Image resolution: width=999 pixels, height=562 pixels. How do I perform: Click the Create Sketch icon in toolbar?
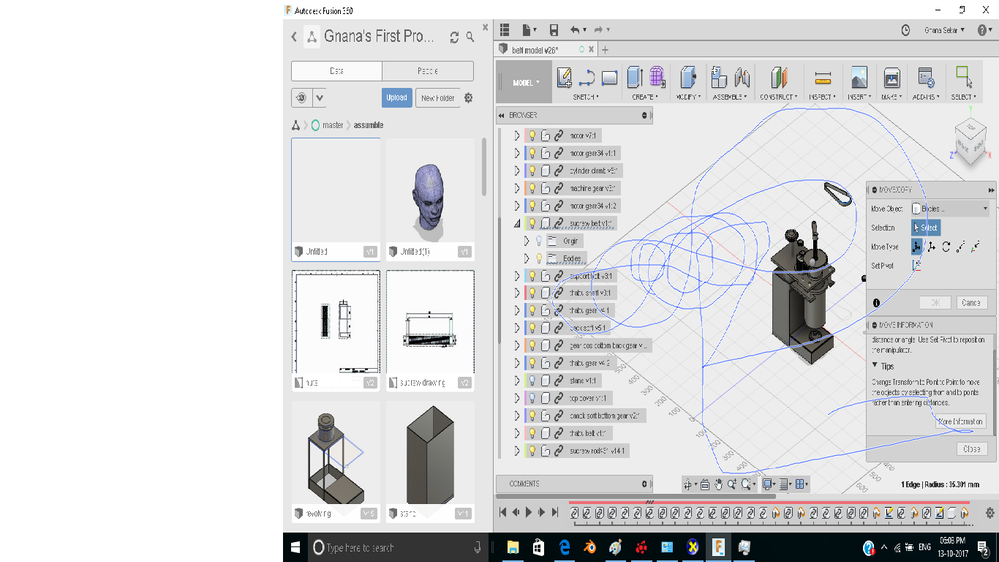(564, 78)
